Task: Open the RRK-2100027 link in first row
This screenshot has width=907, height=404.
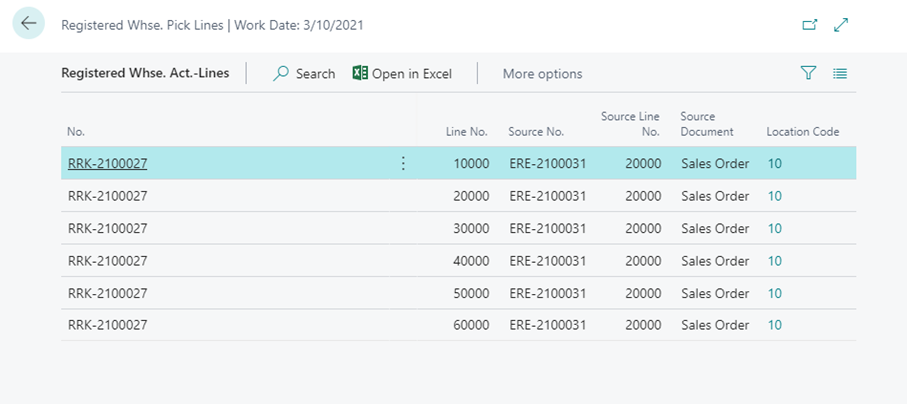Action: point(108,164)
